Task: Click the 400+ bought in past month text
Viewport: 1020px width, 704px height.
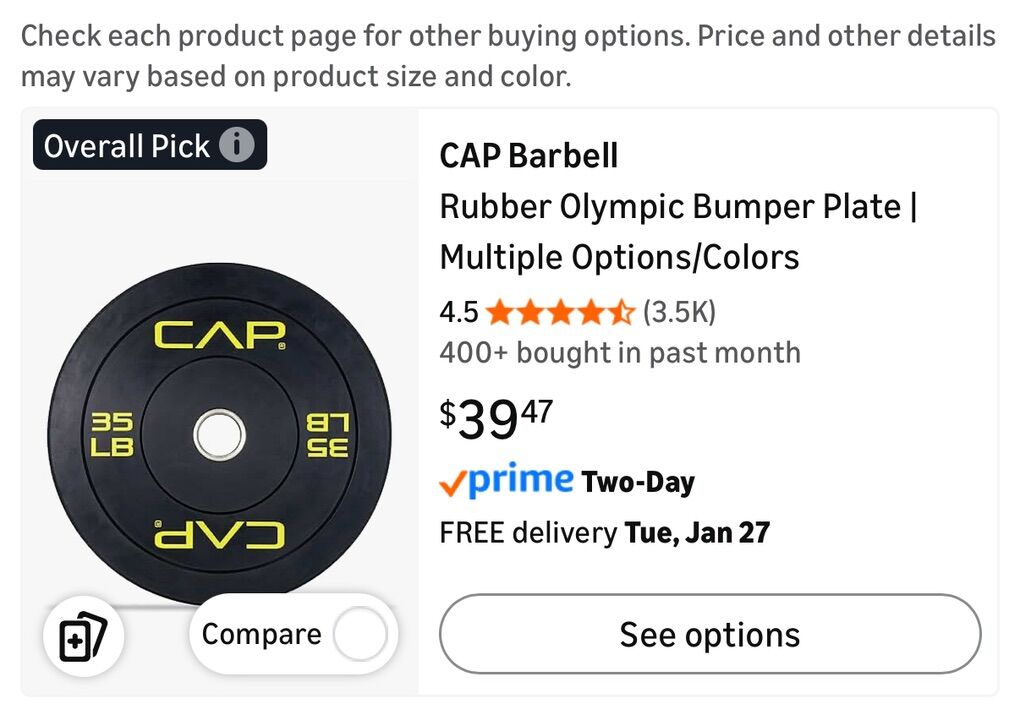Action: pyautogui.click(x=620, y=353)
